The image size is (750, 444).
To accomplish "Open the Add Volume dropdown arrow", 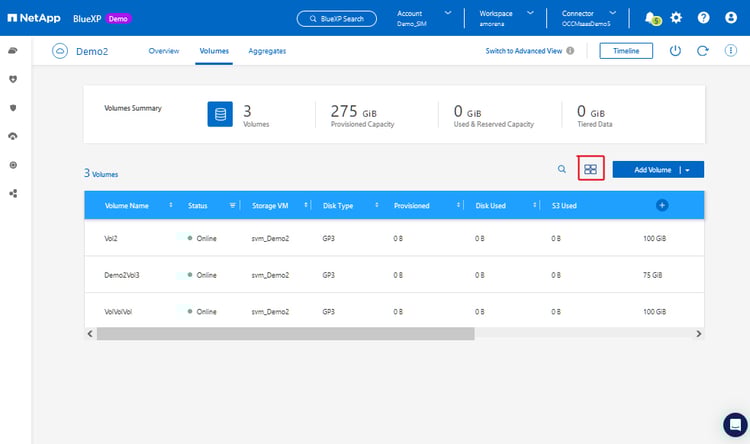I will click(x=688, y=170).
